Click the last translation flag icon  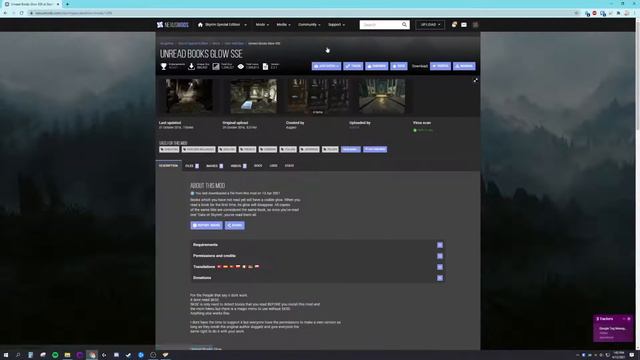tap(257, 267)
